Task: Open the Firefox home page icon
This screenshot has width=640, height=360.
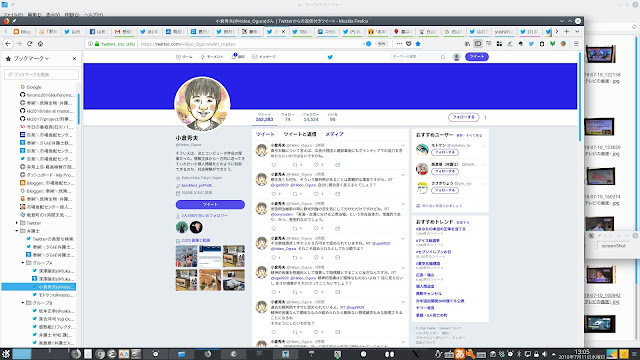Action: (40, 44)
